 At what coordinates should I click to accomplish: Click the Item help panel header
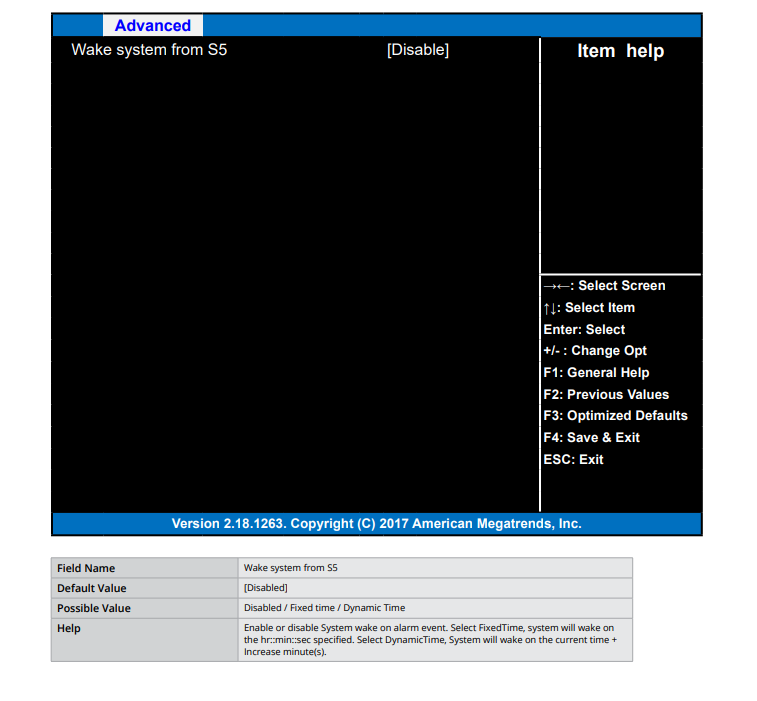(x=620, y=51)
